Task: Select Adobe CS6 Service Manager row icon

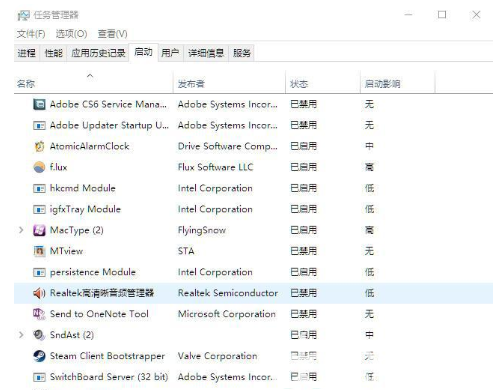Action: click(x=39, y=104)
